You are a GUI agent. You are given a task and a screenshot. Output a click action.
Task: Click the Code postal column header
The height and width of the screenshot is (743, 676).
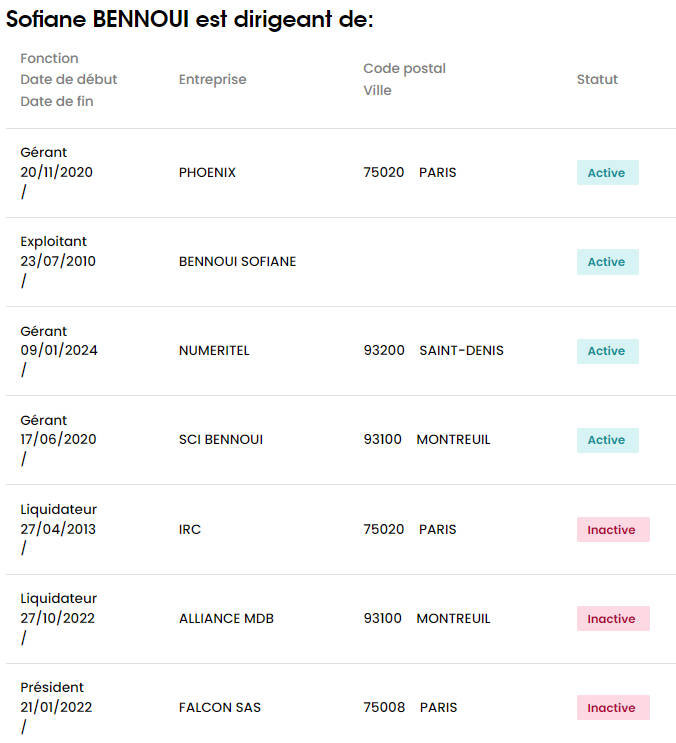tap(405, 69)
